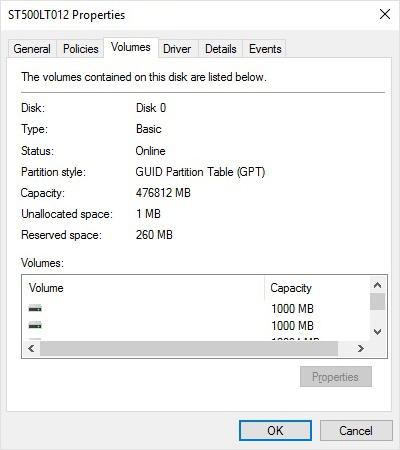Viewport: 400px width, 450px height.
Task: Click the Basic type value
Action: click(x=149, y=129)
